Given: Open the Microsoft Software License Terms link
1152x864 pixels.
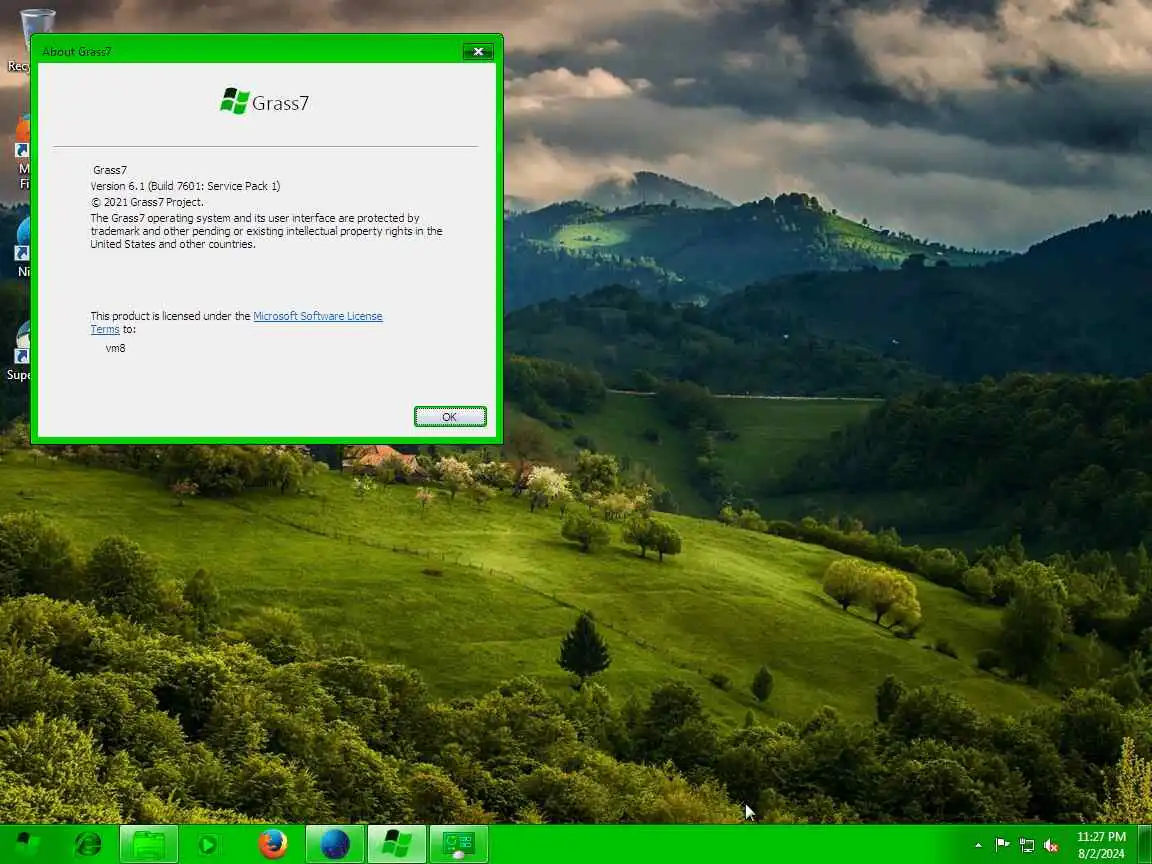Looking at the screenshot, I should point(237,323).
